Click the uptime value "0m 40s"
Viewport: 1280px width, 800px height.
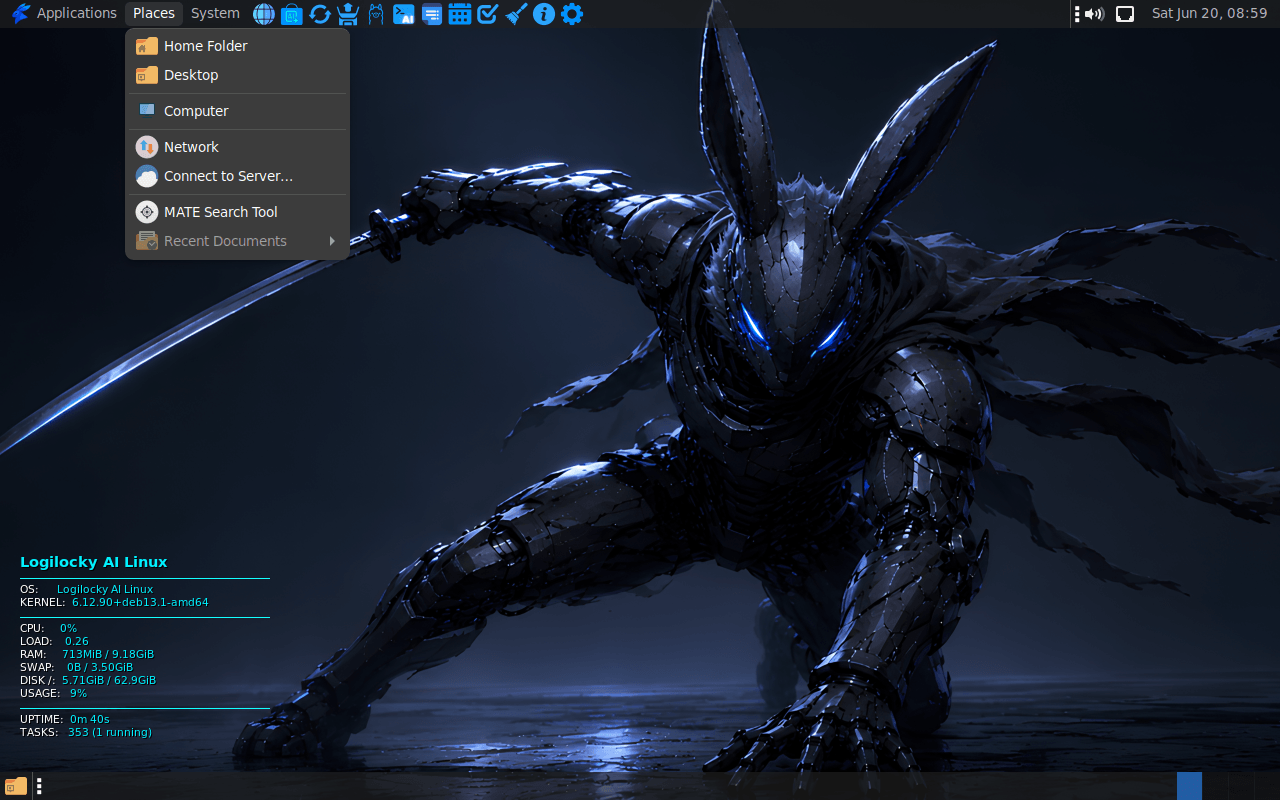[x=90, y=719]
